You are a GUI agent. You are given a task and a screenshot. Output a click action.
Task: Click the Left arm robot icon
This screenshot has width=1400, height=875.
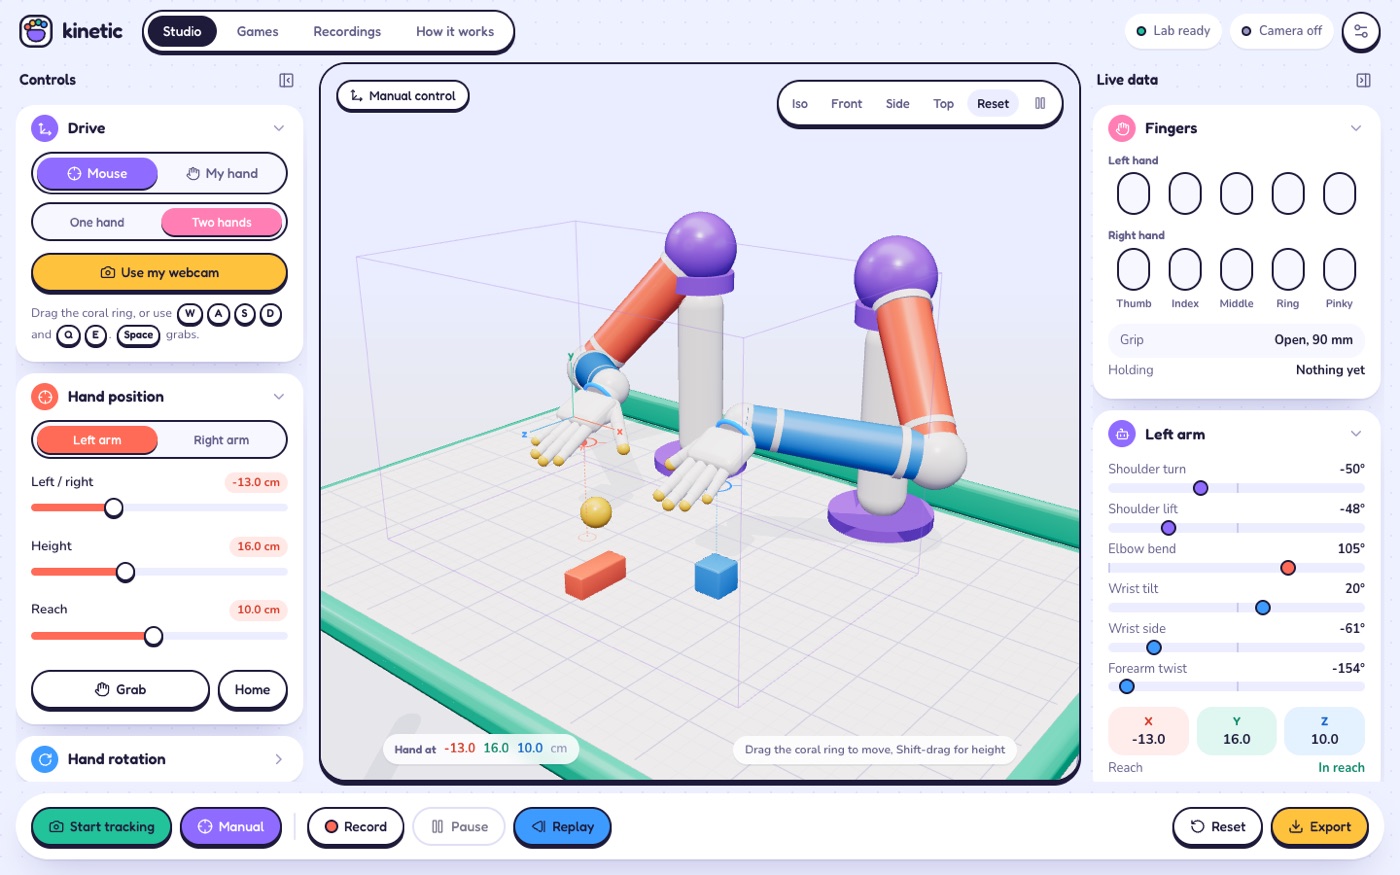pos(1122,434)
